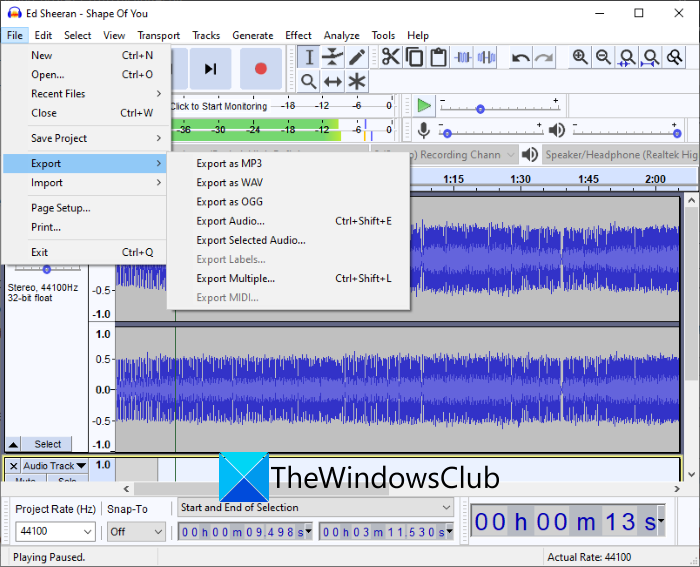The height and width of the screenshot is (567, 700).
Task: Click the Fit Project to Width icon
Action: tap(651, 57)
